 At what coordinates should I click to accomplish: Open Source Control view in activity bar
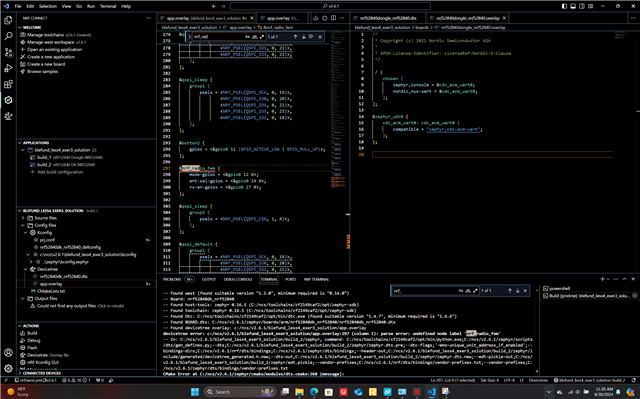8,52
